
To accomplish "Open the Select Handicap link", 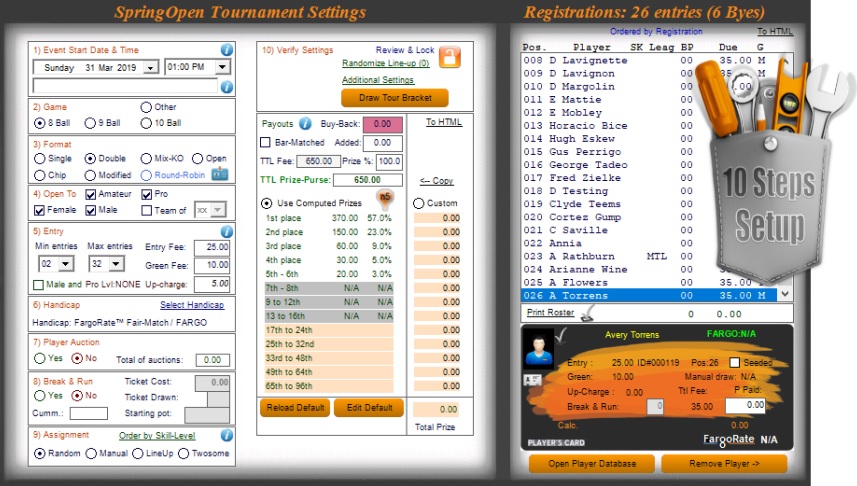I will point(192,305).
